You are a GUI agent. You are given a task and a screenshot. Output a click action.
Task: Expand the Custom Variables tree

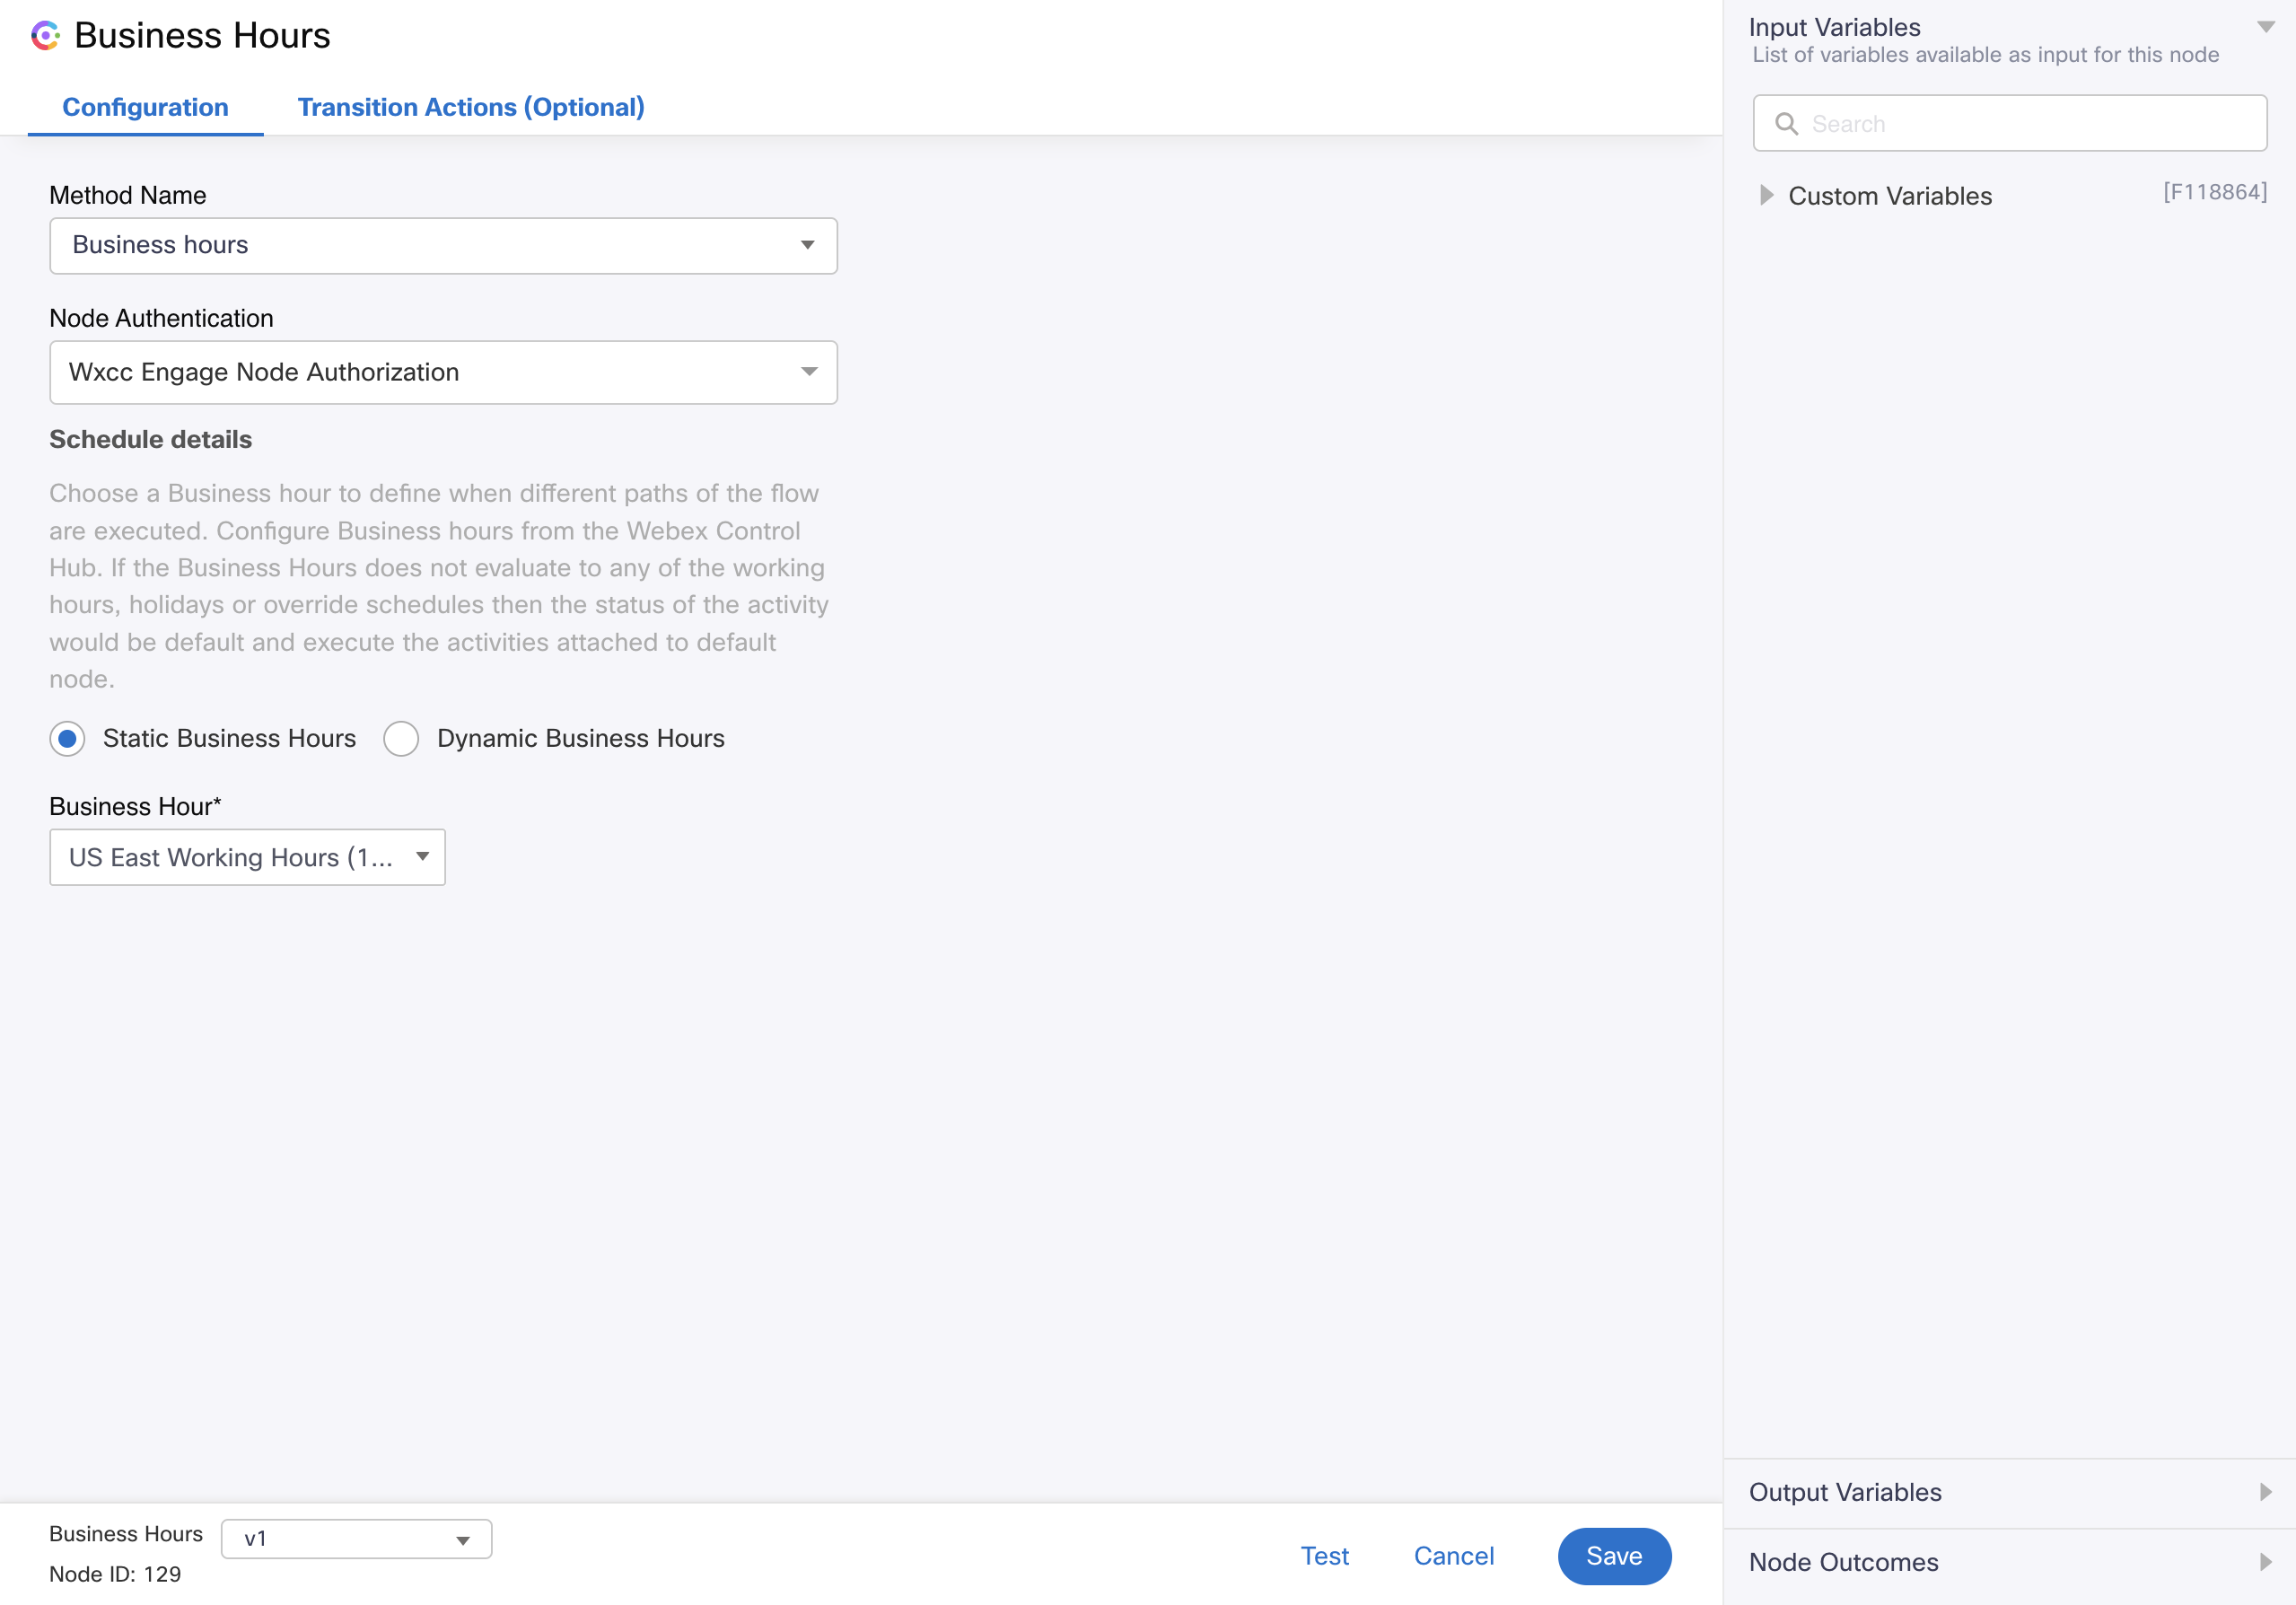click(1767, 195)
